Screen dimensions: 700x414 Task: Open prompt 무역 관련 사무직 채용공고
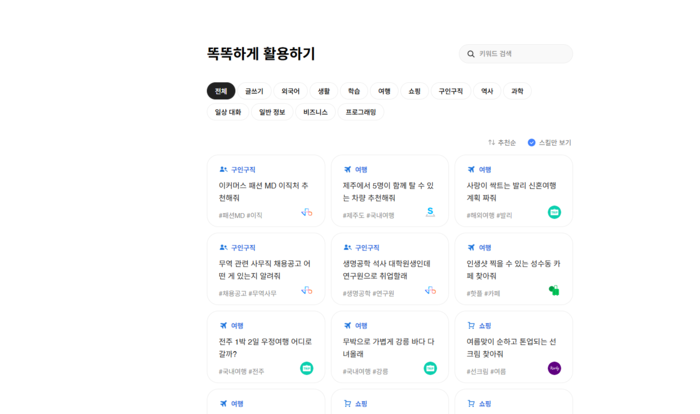[266, 269]
